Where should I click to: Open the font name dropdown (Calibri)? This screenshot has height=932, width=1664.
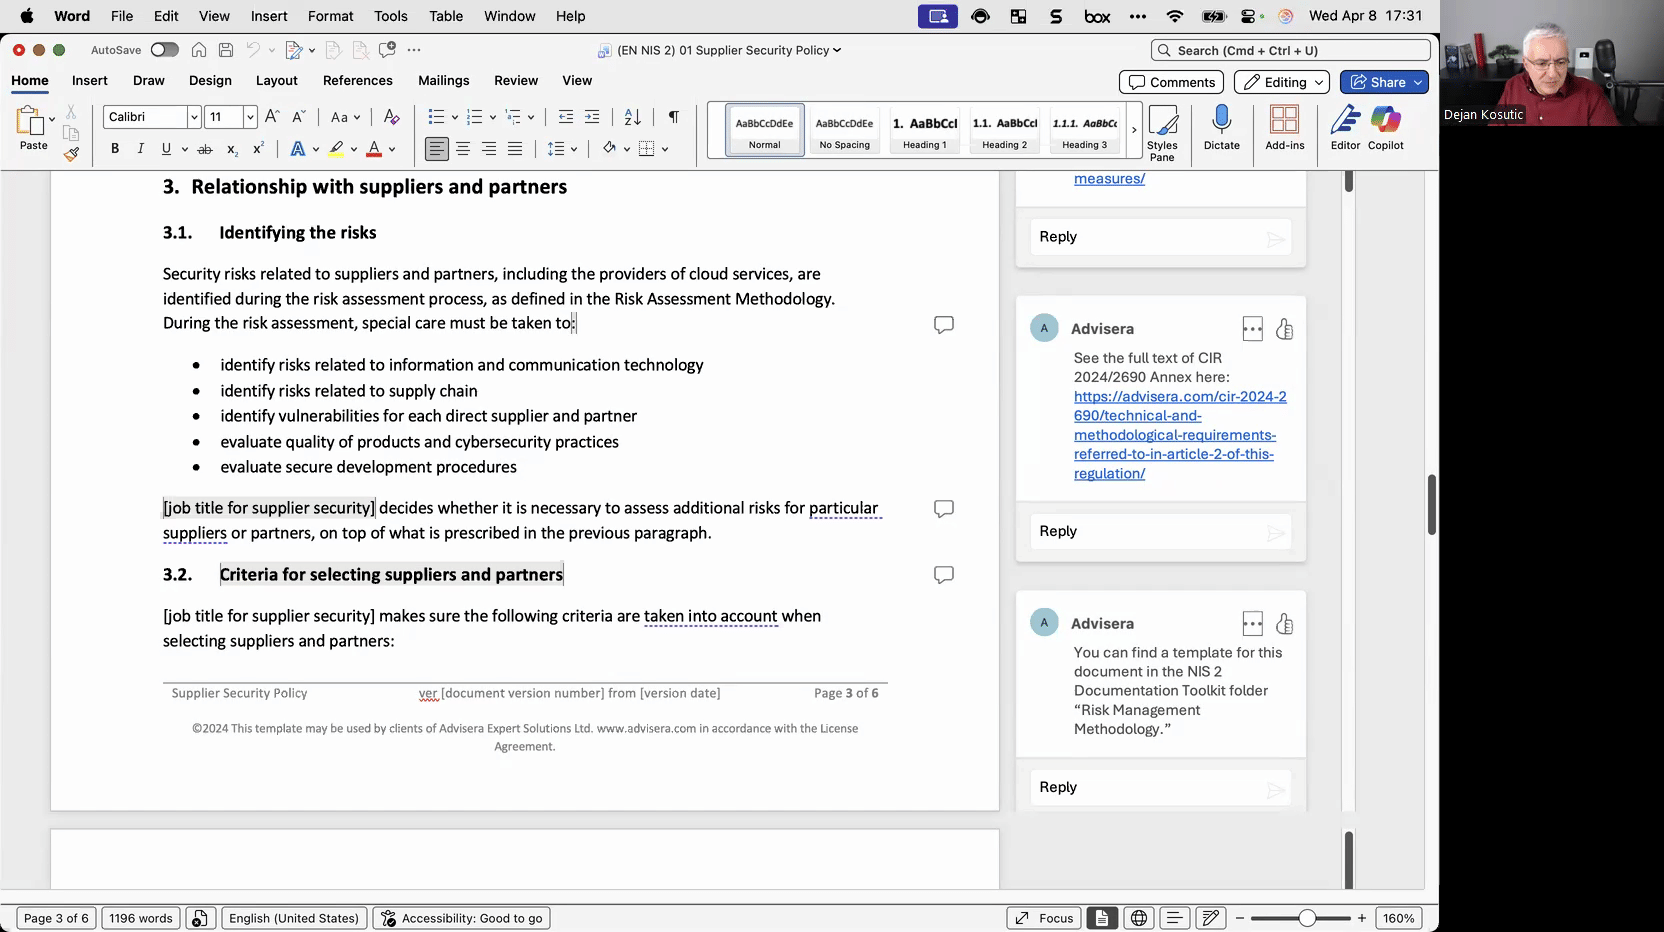point(194,117)
